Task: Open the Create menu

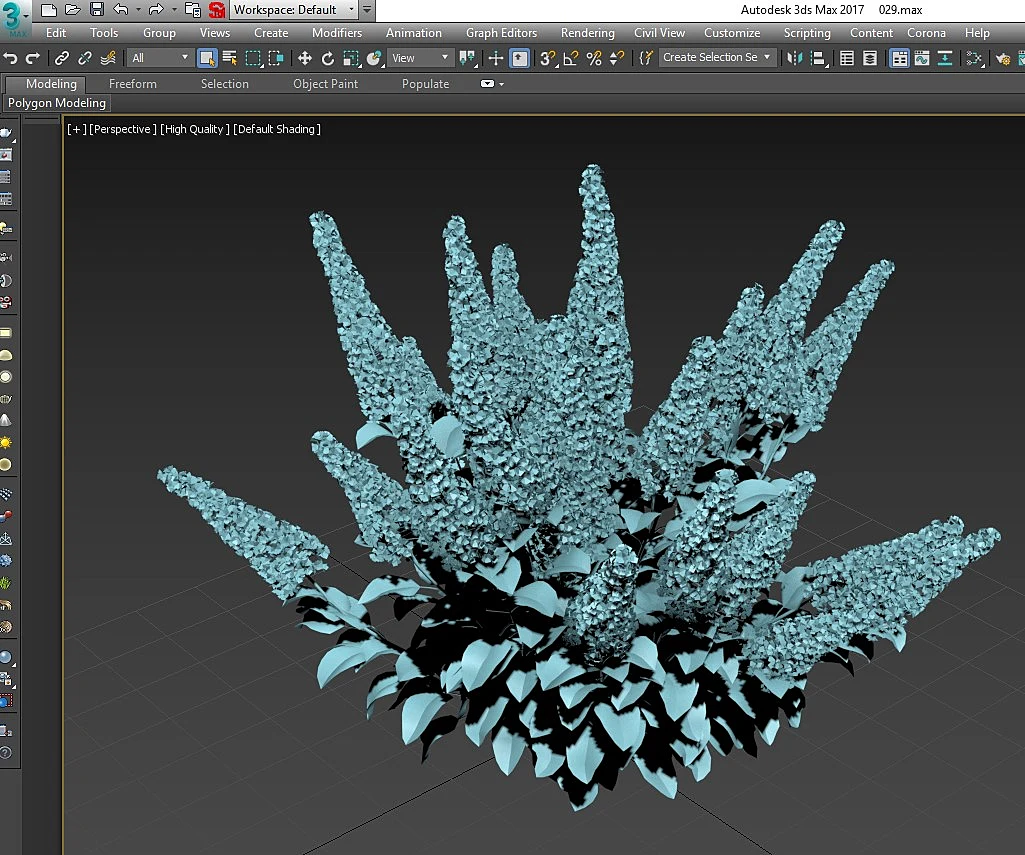Action: [271, 33]
